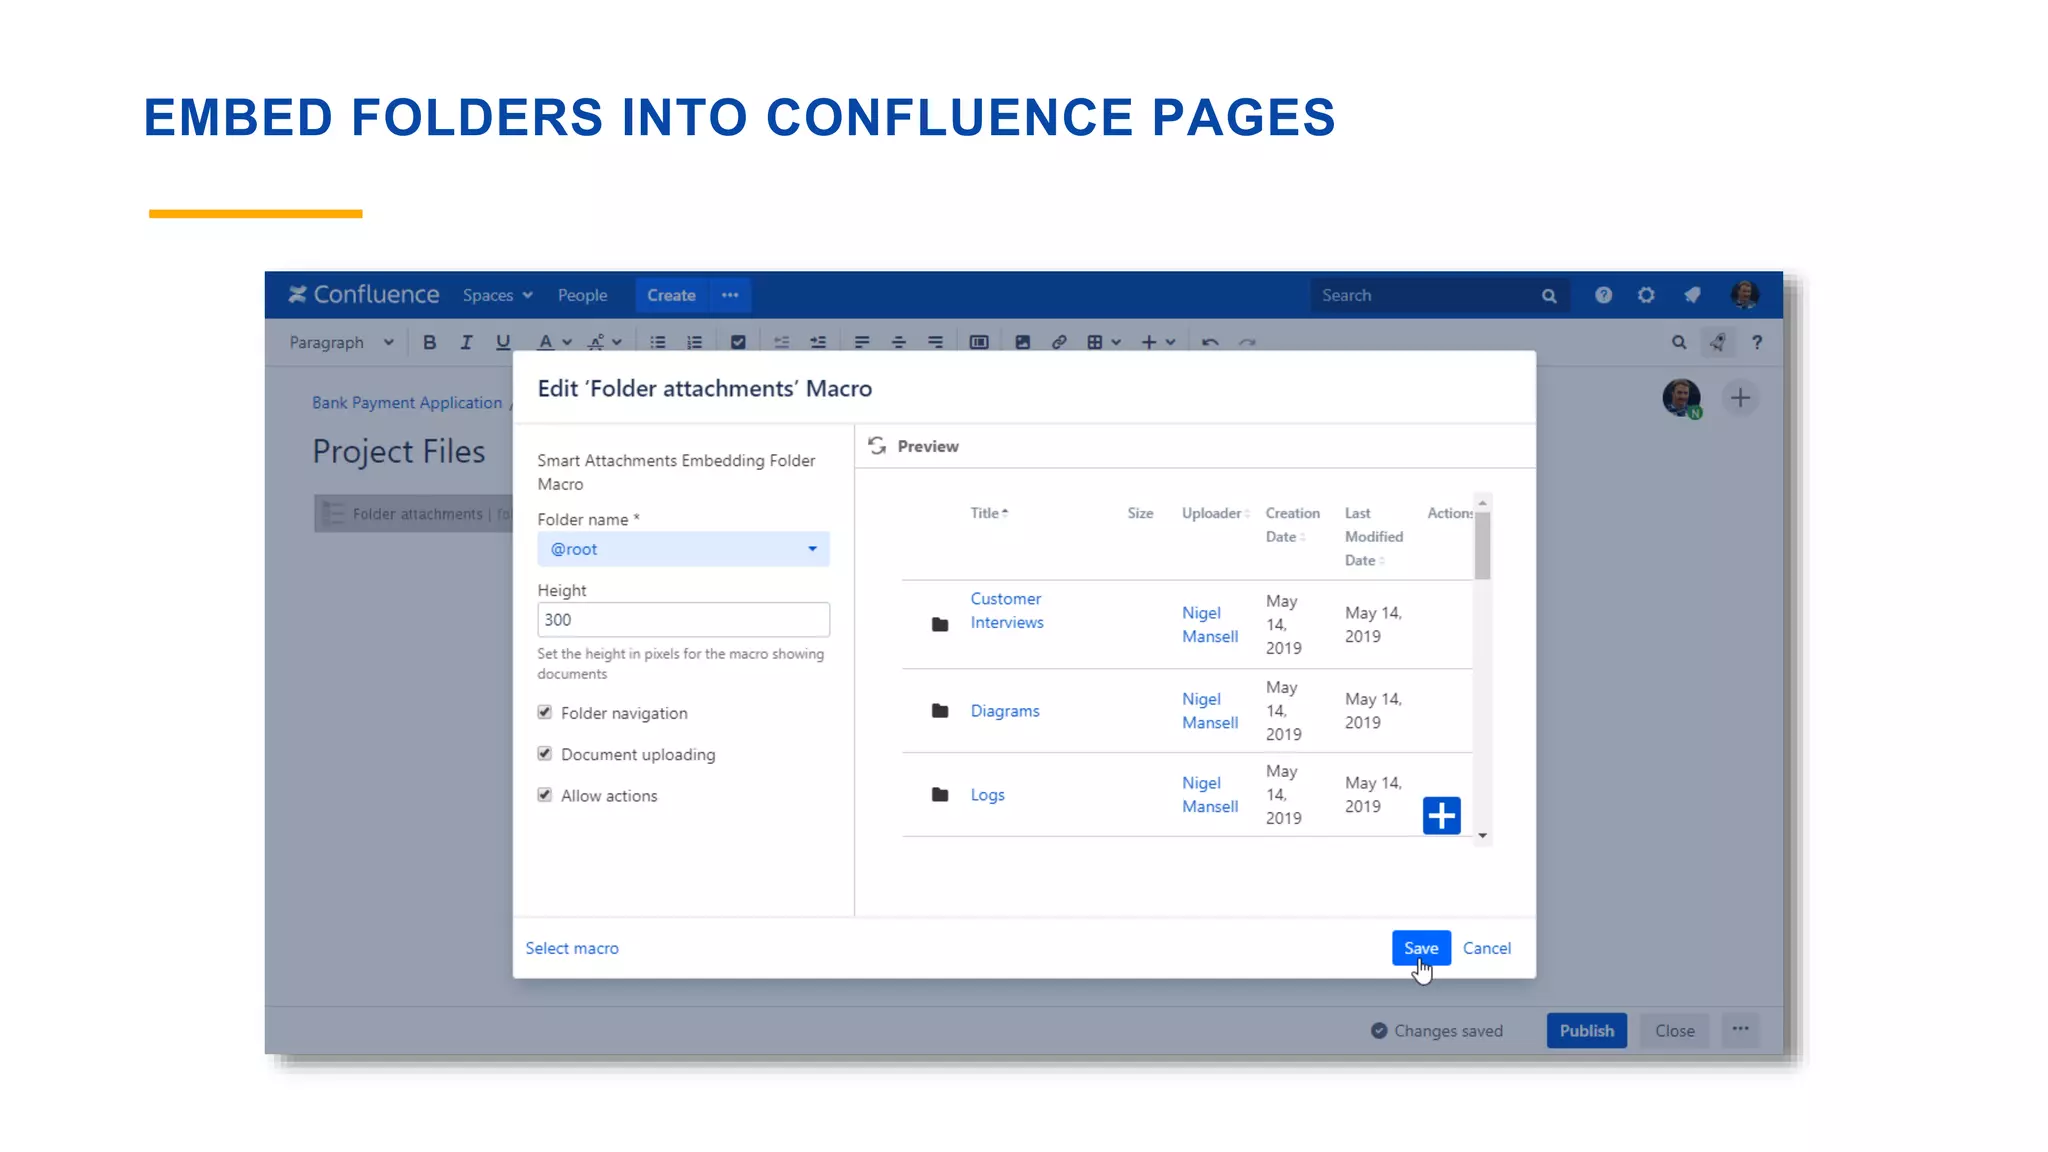Click the Select macro link
Image resolution: width=2048 pixels, height=1152 pixels.
(572, 948)
